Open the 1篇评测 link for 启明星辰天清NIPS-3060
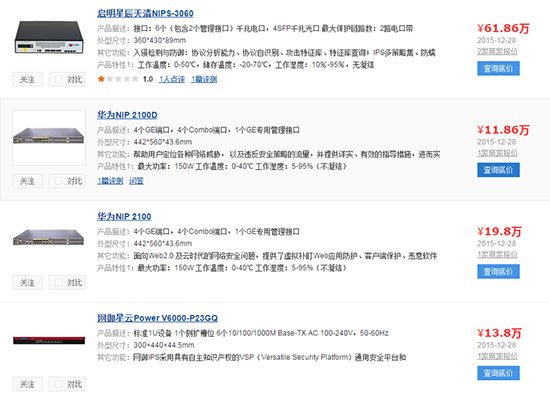The image size is (550, 393). pyautogui.click(x=204, y=79)
